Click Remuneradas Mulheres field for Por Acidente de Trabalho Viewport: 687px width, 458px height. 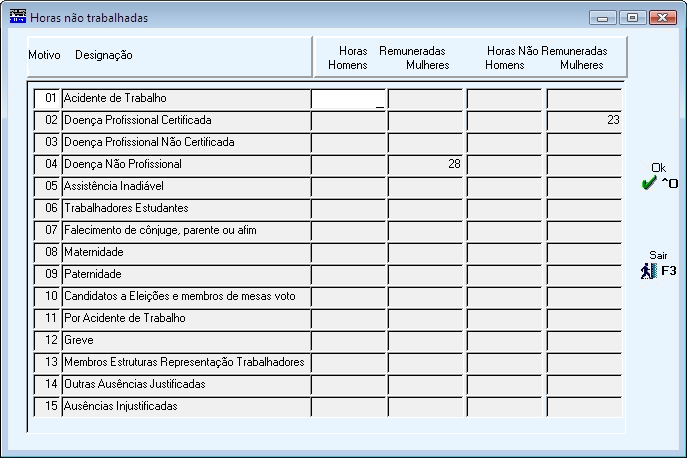pos(425,318)
